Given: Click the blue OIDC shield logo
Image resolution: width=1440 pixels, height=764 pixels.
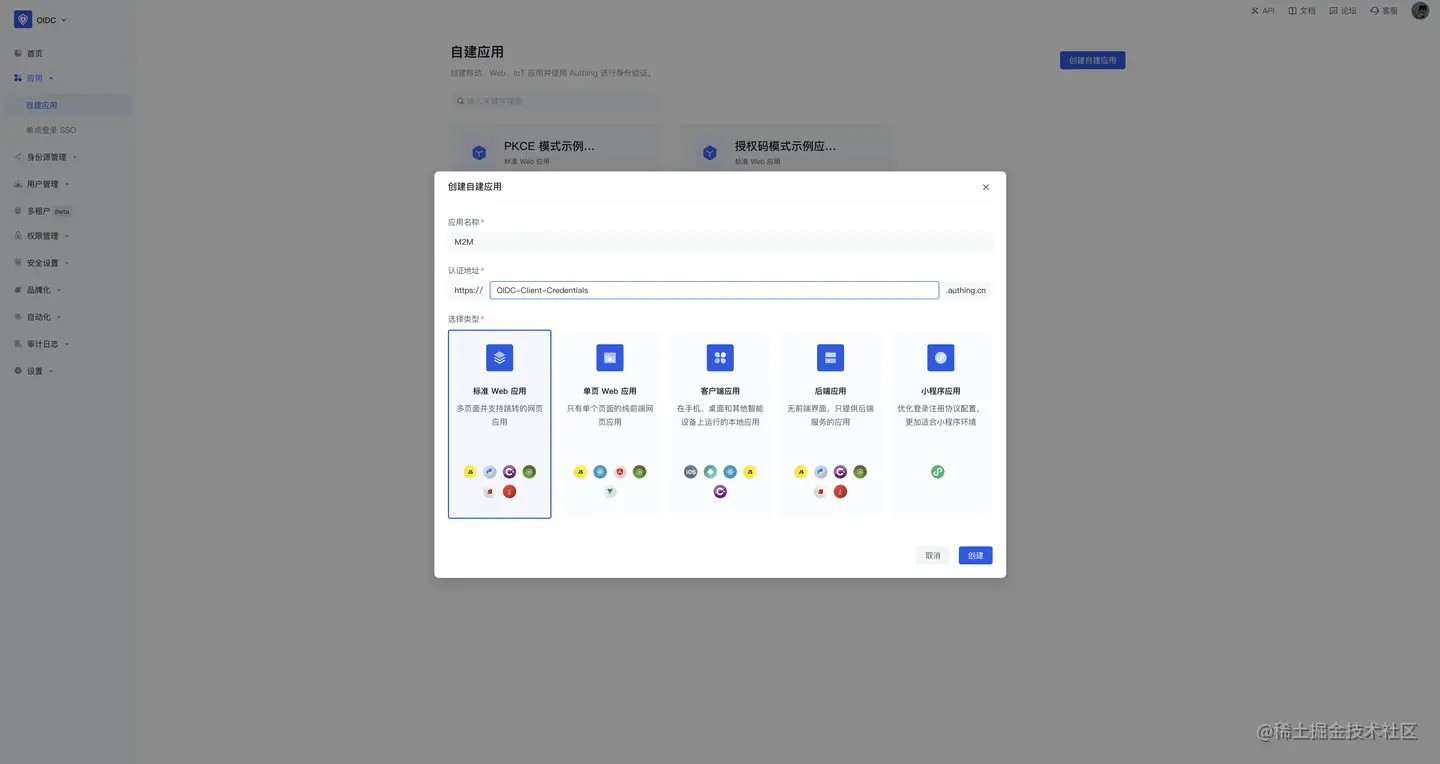Looking at the screenshot, I should (23, 19).
